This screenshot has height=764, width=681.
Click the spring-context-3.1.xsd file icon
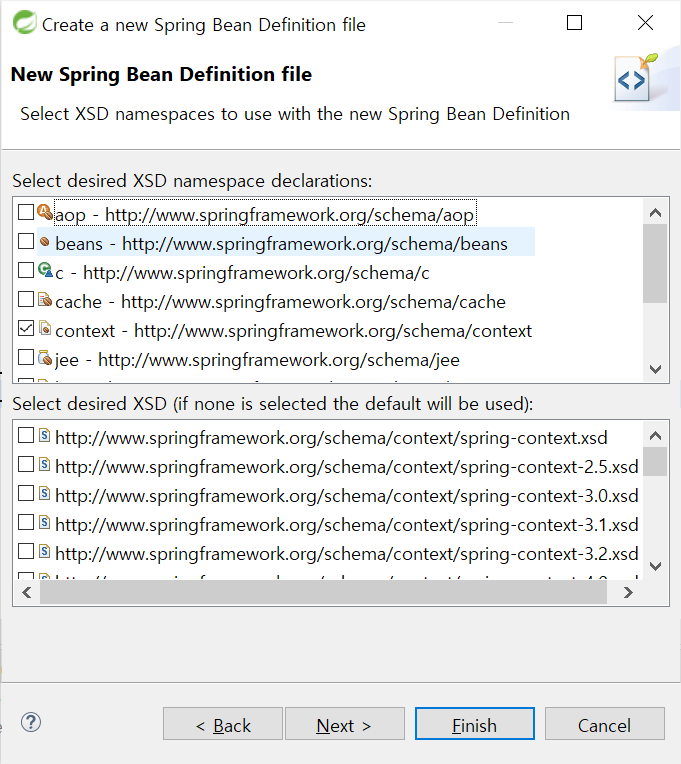tap(45, 522)
